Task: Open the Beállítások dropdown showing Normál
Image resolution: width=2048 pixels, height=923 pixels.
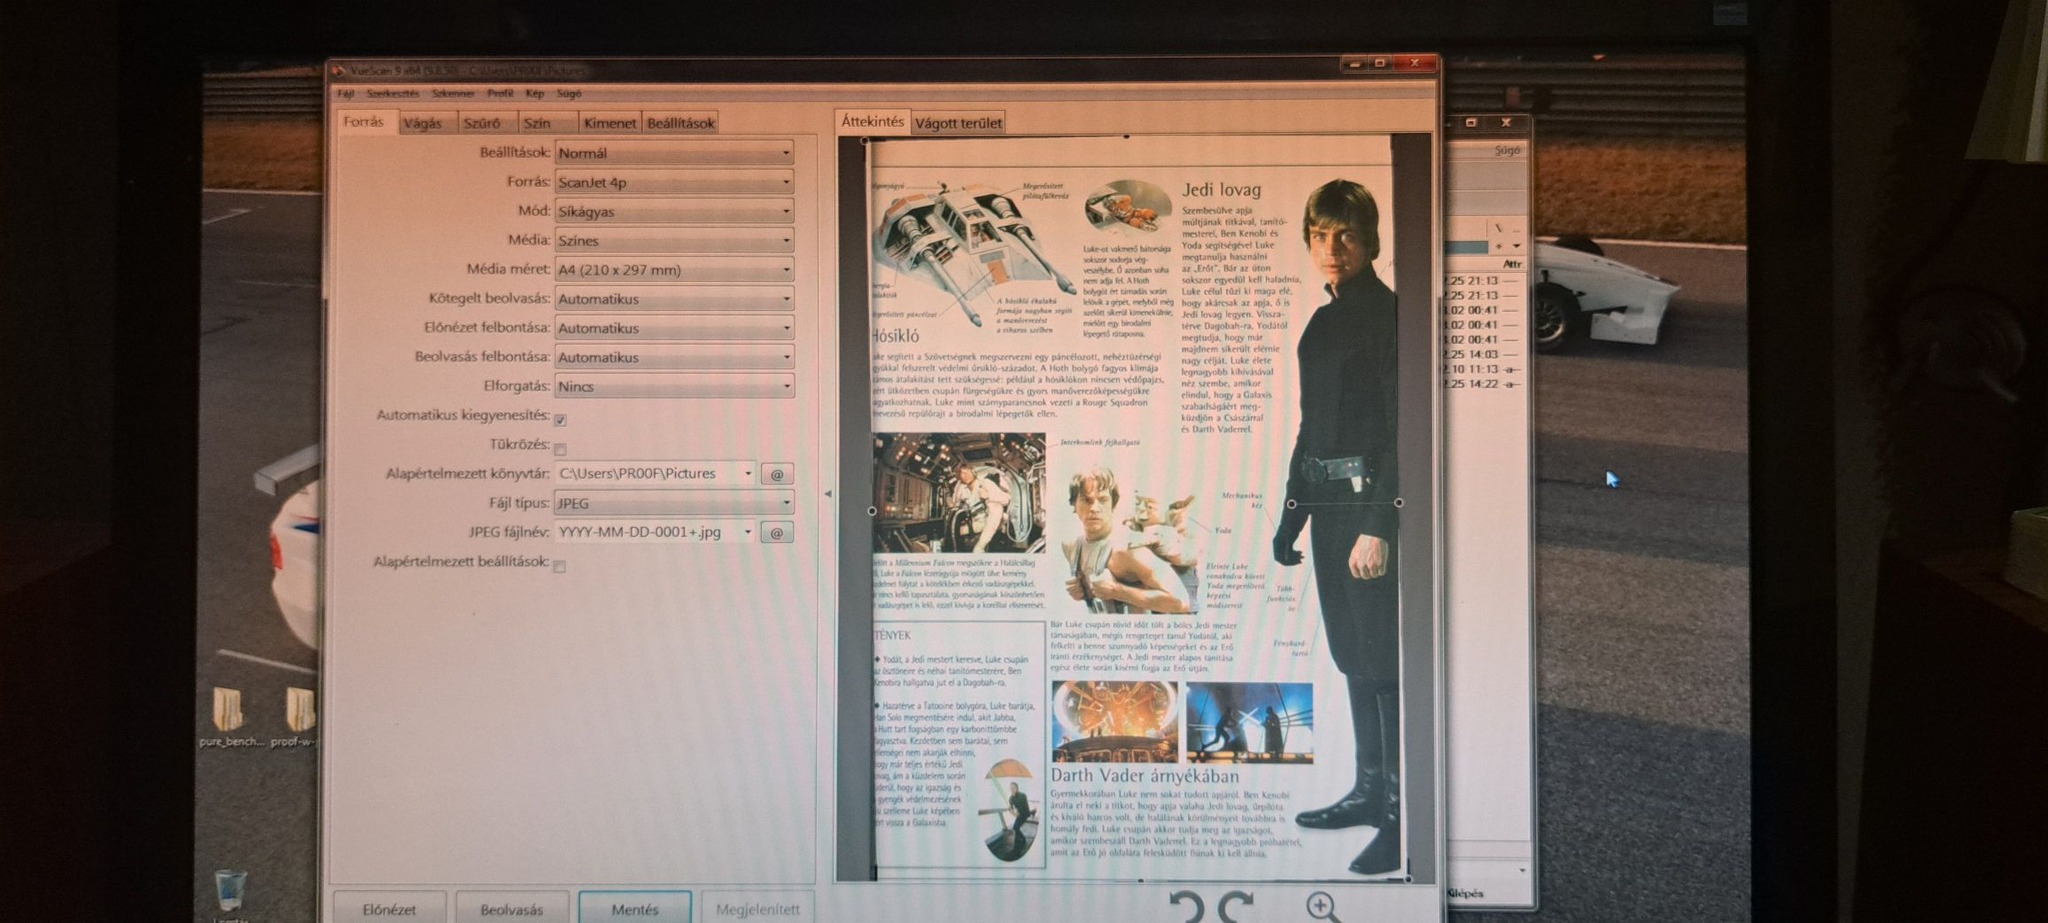Action: pos(674,153)
